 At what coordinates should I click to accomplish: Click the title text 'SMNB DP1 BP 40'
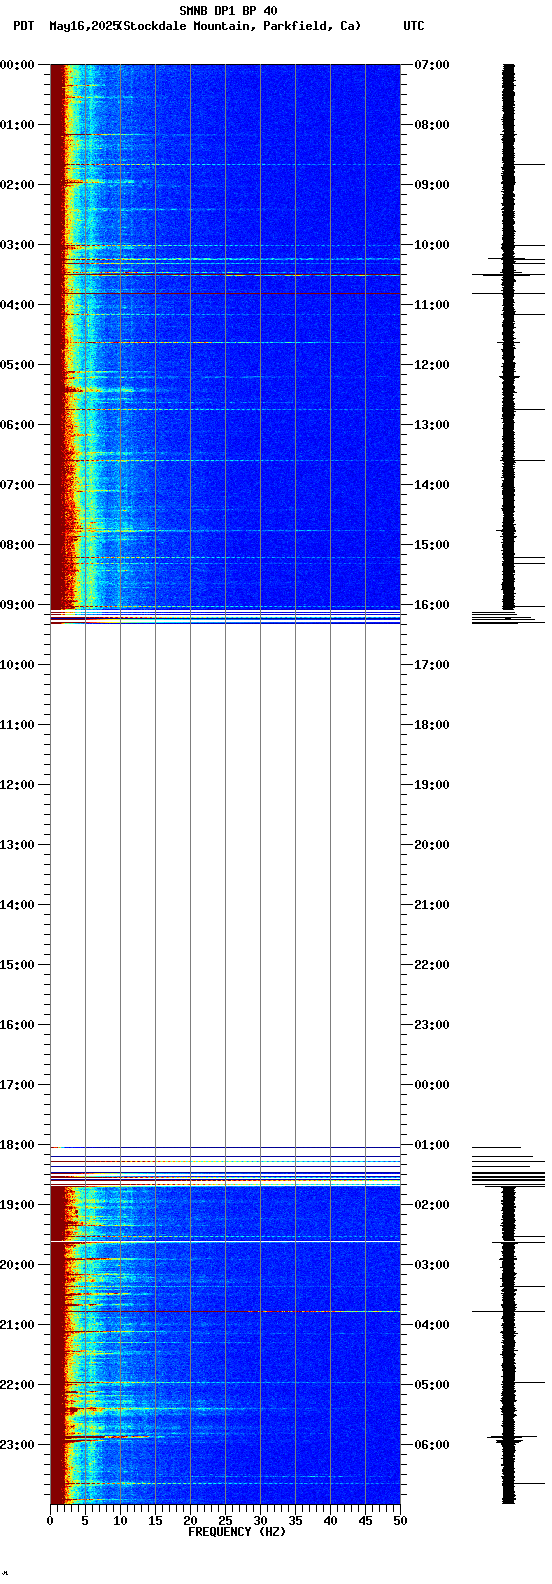tap(228, 11)
